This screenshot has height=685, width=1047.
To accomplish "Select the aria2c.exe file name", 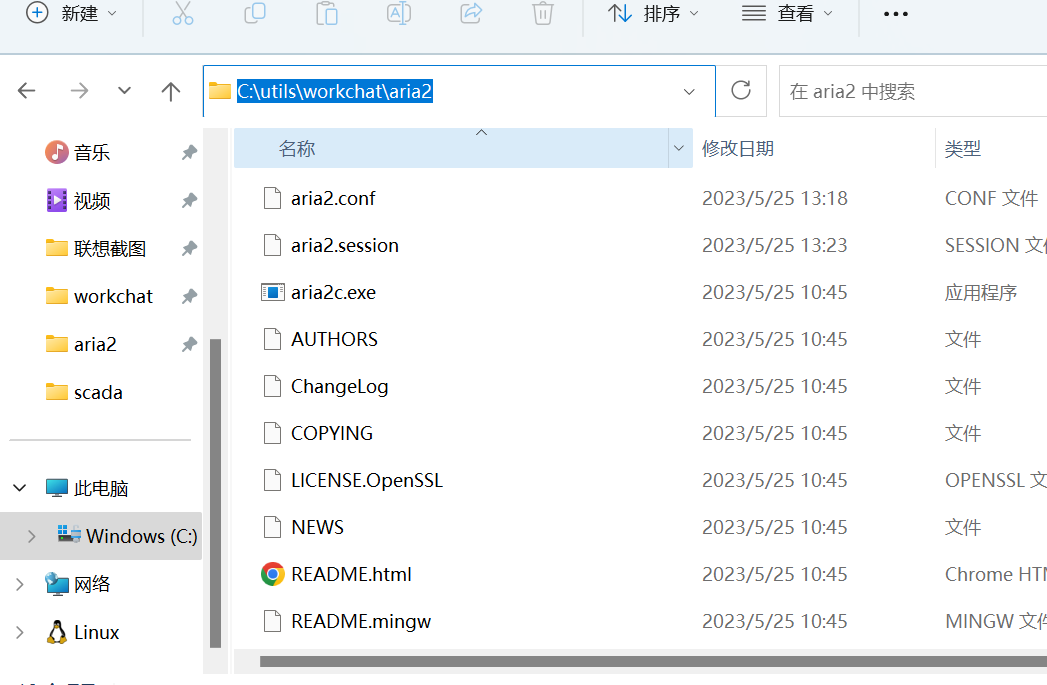I will (333, 292).
